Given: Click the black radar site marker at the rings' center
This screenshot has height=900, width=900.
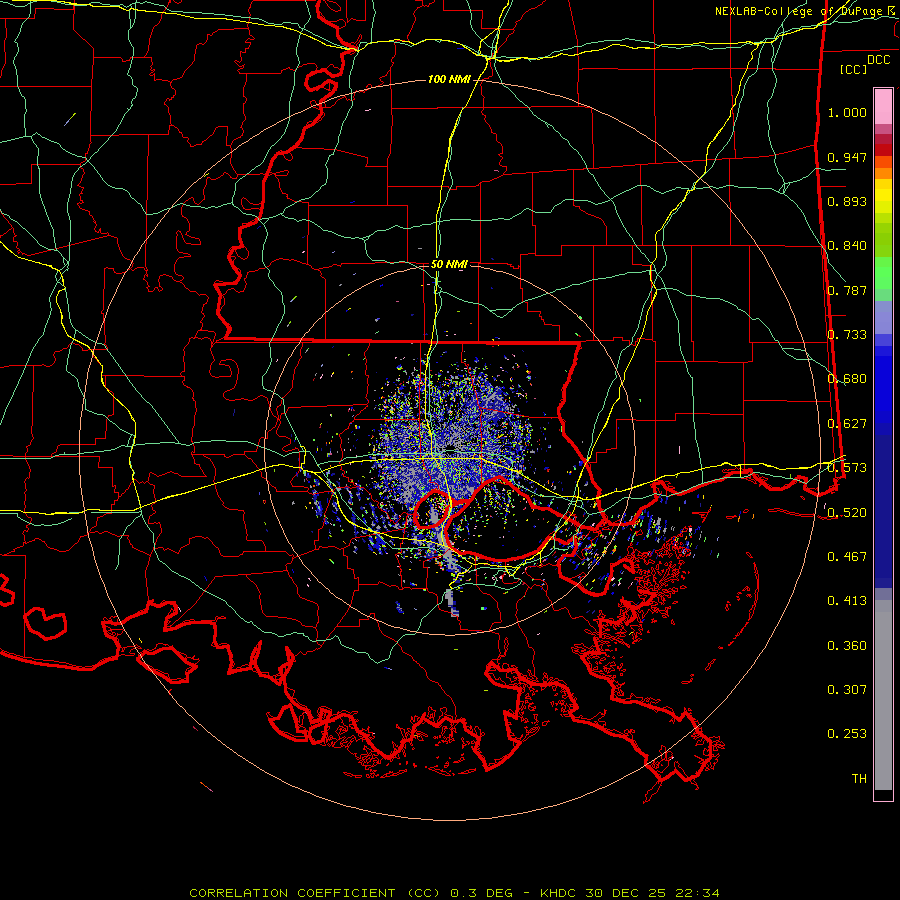Looking at the screenshot, I should 451,450.
